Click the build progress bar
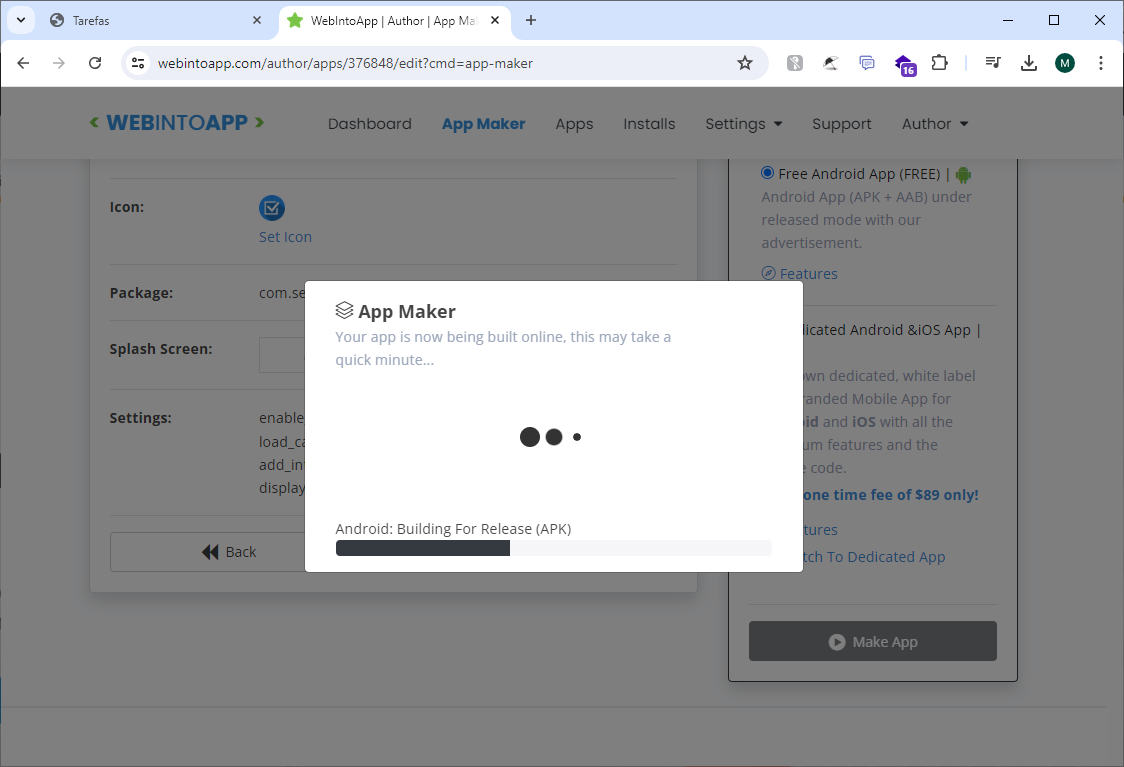The height and width of the screenshot is (767, 1124). (x=553, y=548)
